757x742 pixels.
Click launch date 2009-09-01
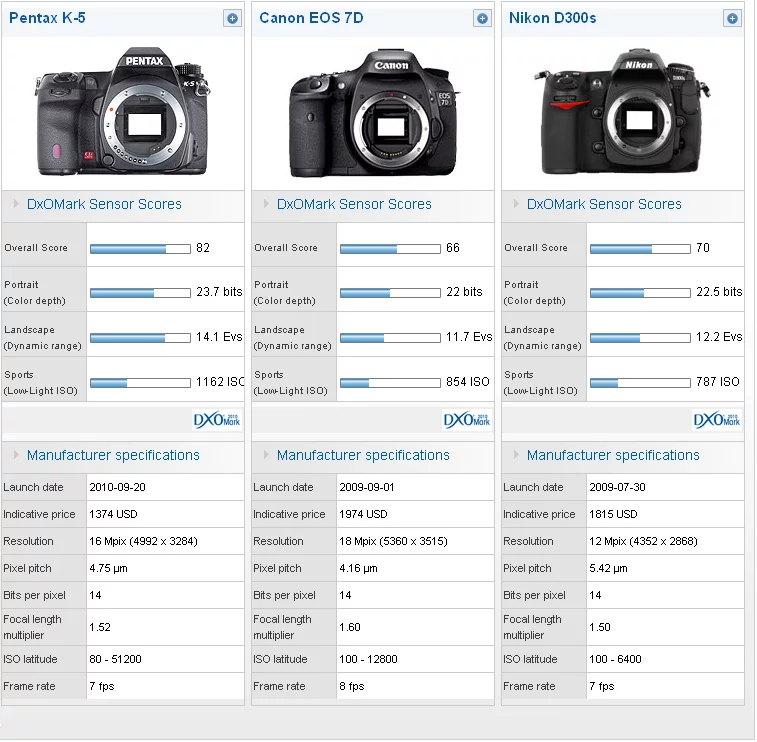pos(367,488)
